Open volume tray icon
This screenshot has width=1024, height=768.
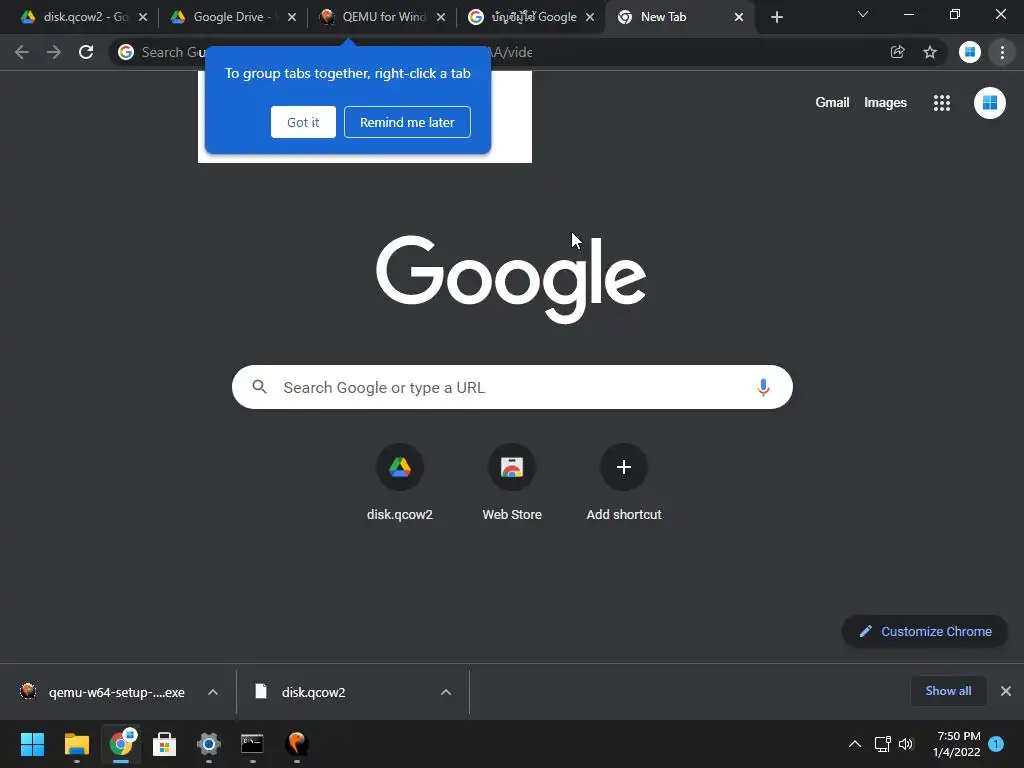coord(906,744)
